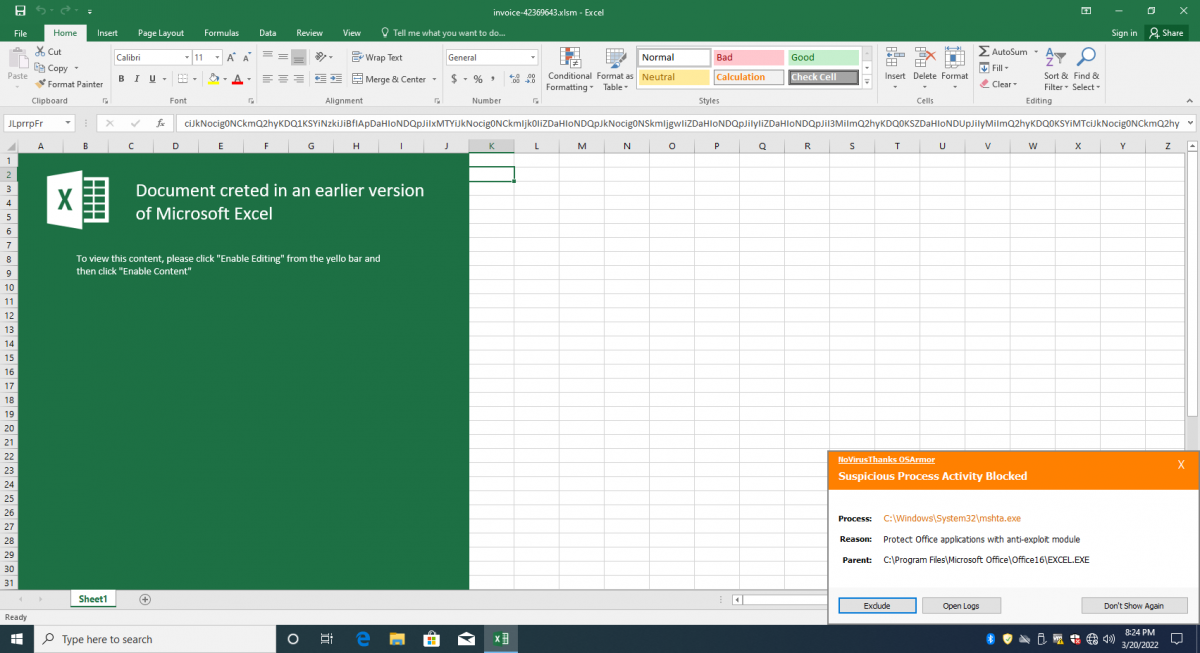Open the Page Layout tab
The width and height of the screenshot is (1200, 653).
[160, 33]
